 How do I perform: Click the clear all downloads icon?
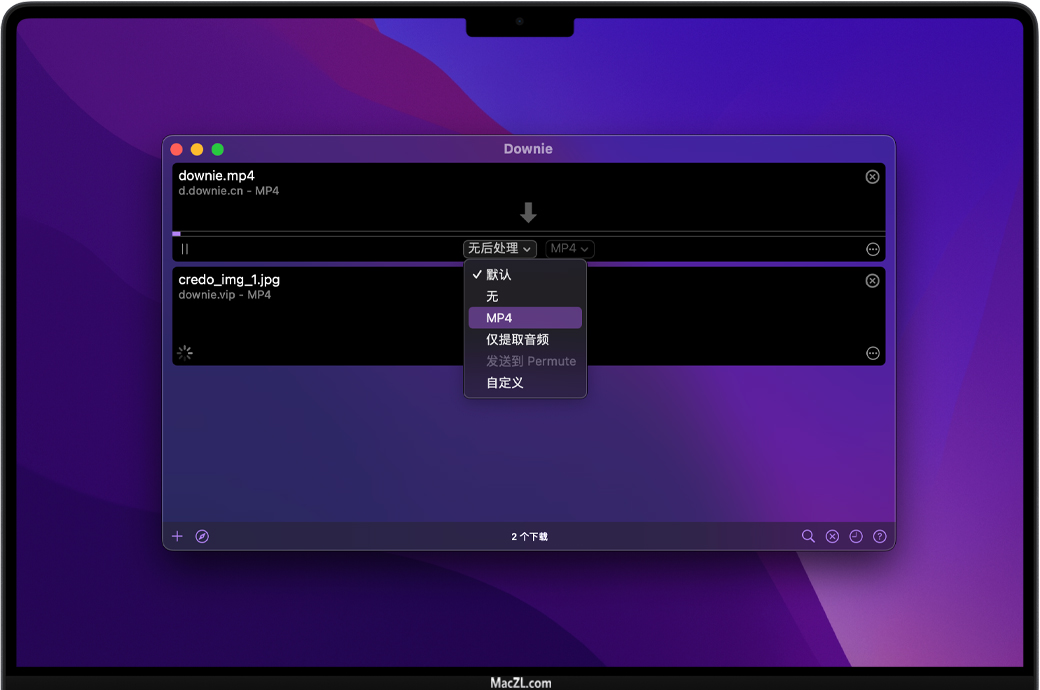tap(832, 536)
